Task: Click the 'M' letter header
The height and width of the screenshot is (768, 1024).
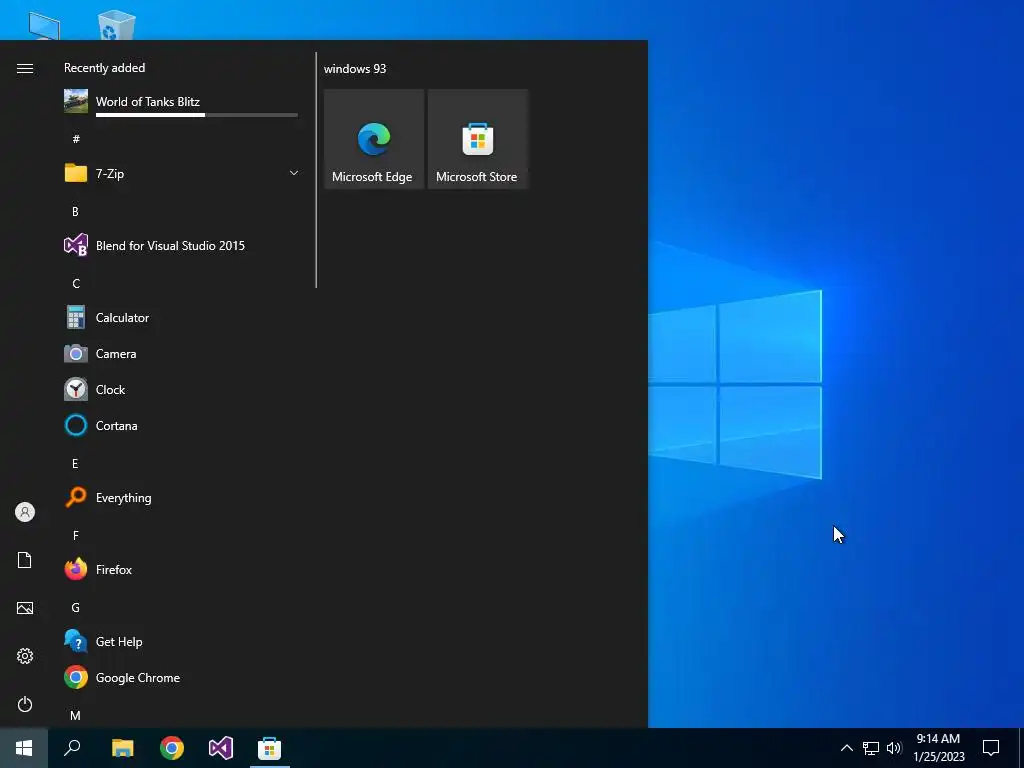Action: click(x=76, y=715)
